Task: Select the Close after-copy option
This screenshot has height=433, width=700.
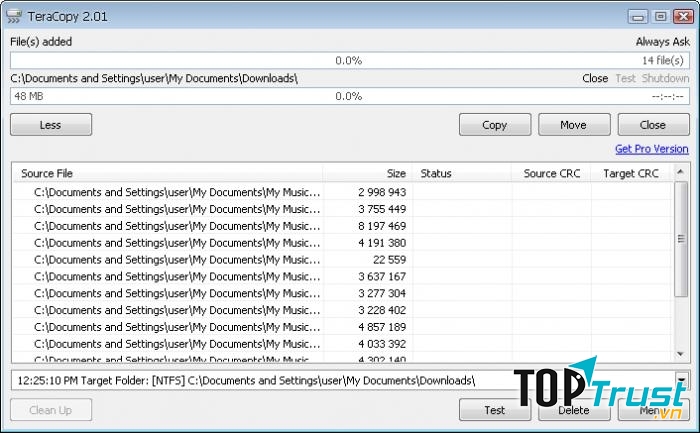Action: [595, 79]
